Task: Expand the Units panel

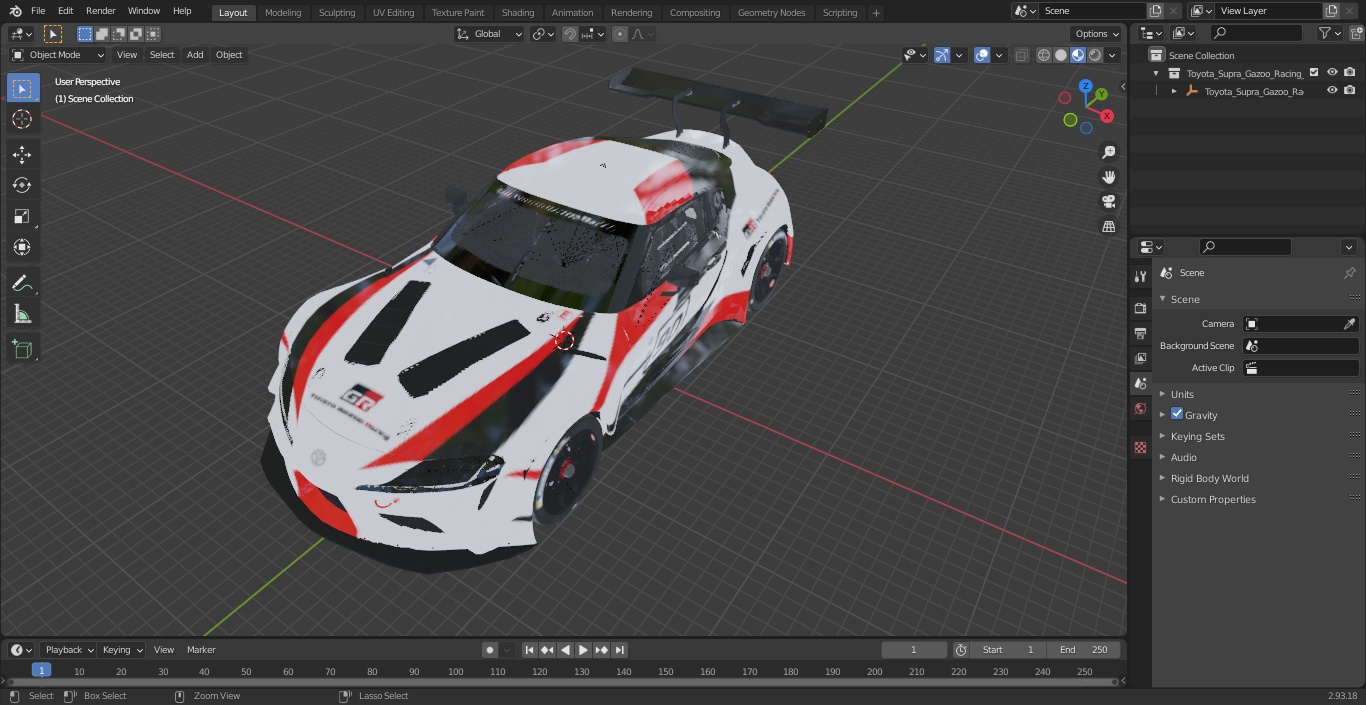Action: coord(1182,394)
